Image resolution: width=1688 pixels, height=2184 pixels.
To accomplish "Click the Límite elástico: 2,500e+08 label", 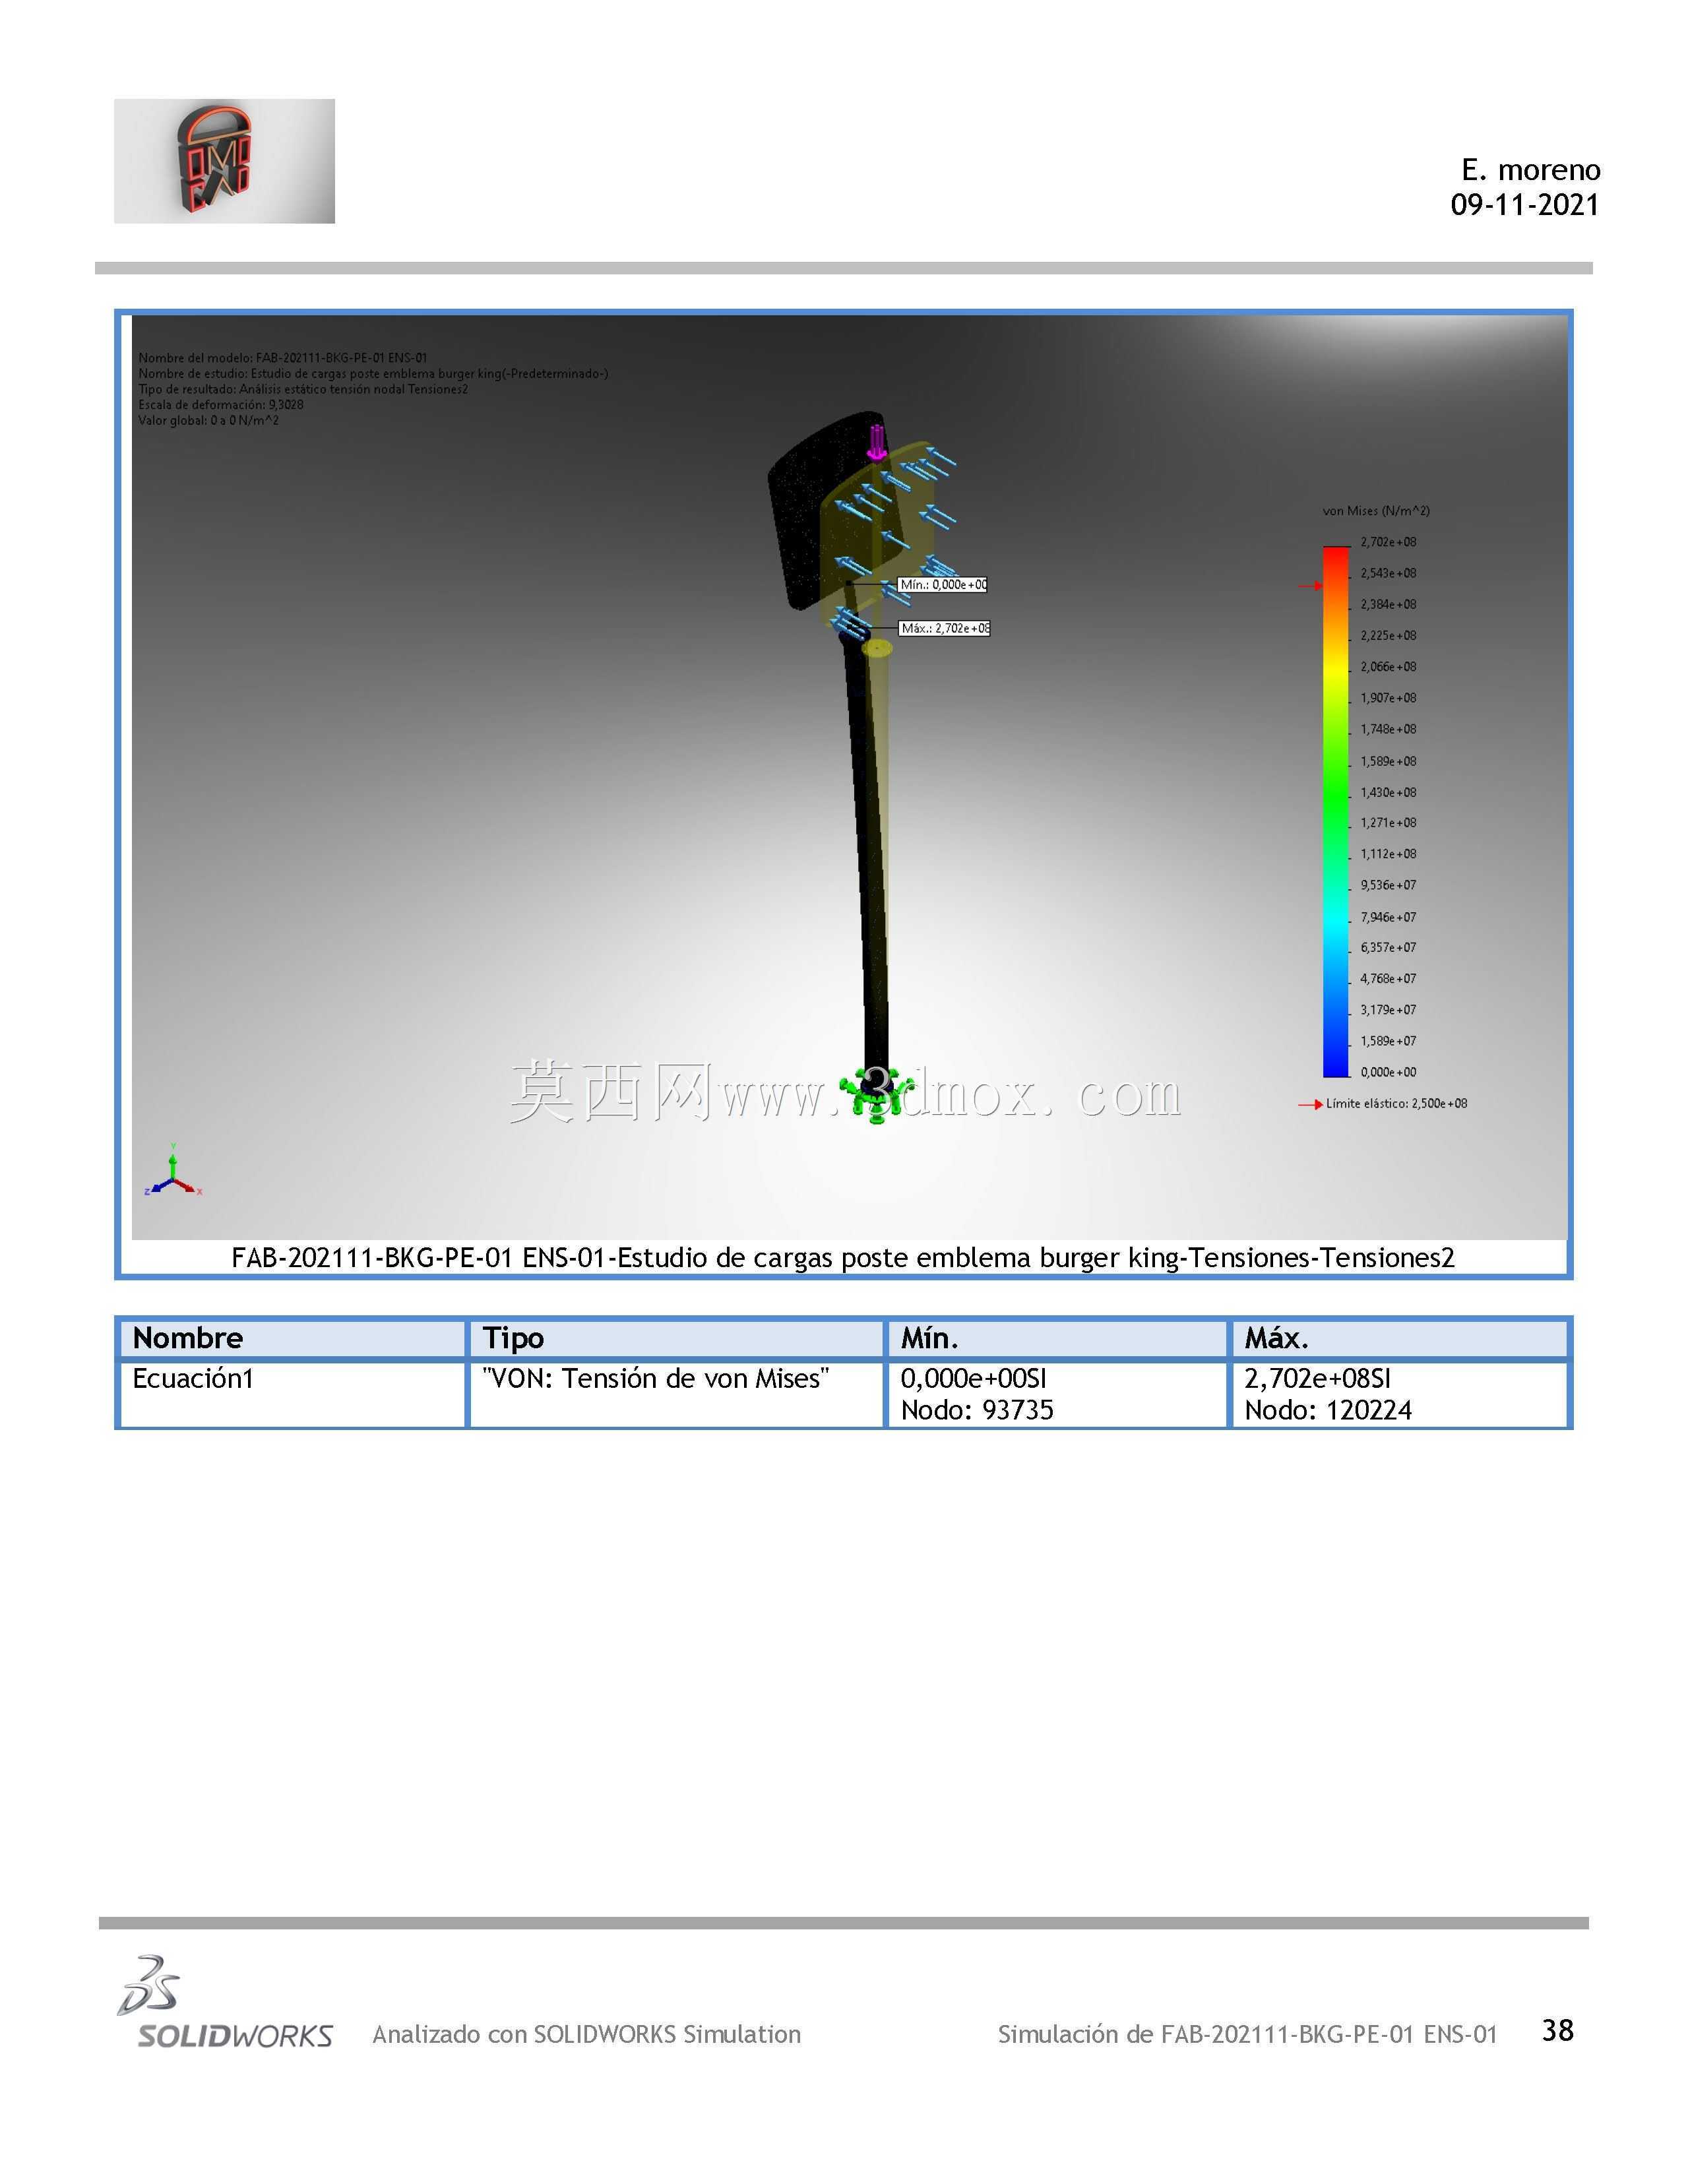I will [x=1397, y=1104].
